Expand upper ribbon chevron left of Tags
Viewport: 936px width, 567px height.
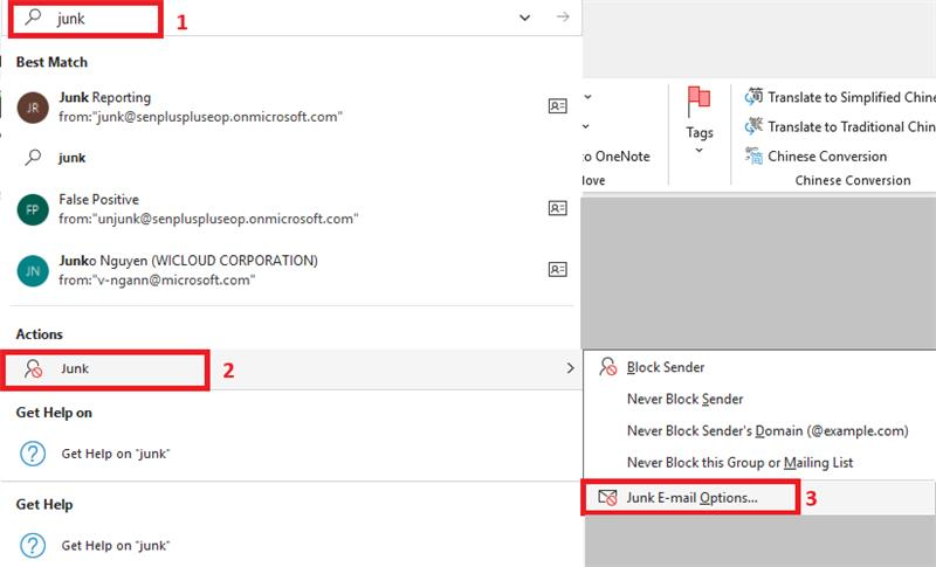coord(587,97)
